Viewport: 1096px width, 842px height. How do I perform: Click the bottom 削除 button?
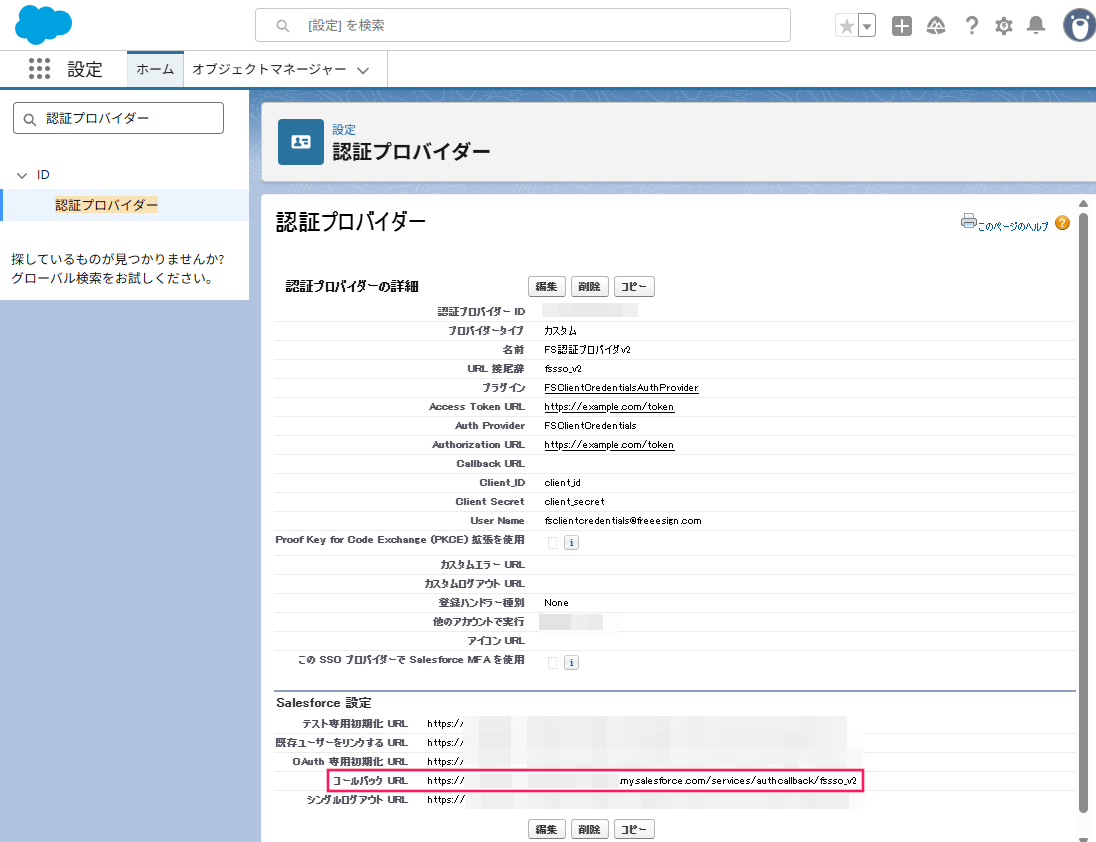[589, 829]
